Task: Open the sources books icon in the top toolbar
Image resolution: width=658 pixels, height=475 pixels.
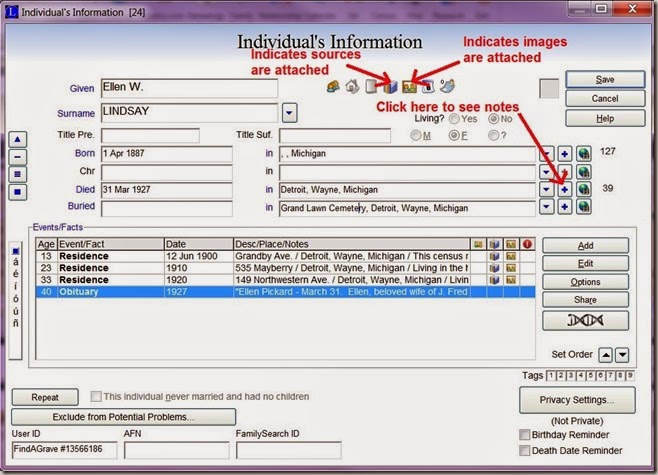Action: [390, 87]
